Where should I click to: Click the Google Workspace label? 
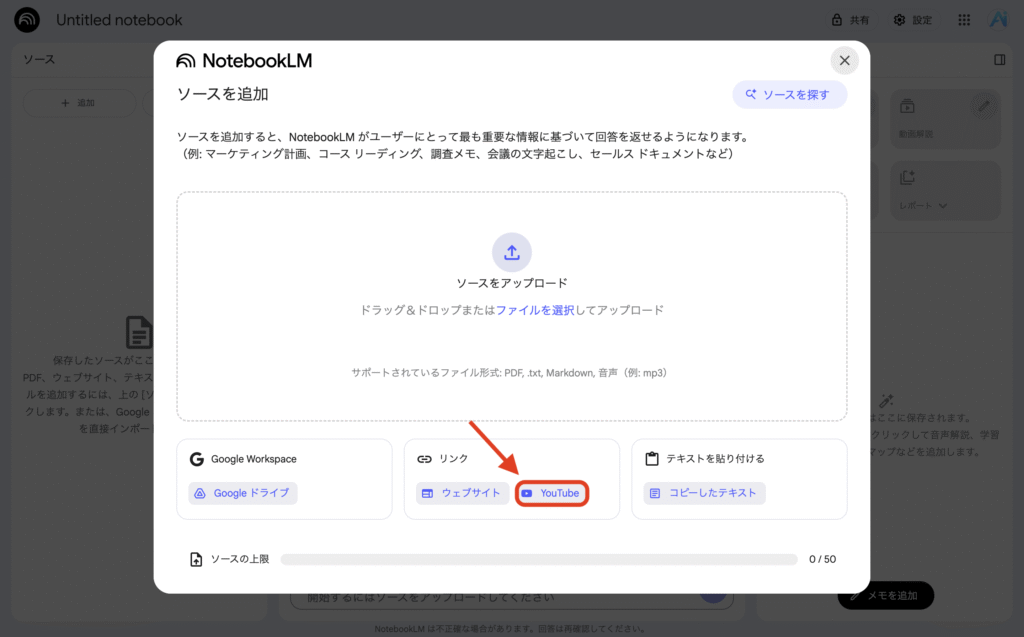point(253,459)
